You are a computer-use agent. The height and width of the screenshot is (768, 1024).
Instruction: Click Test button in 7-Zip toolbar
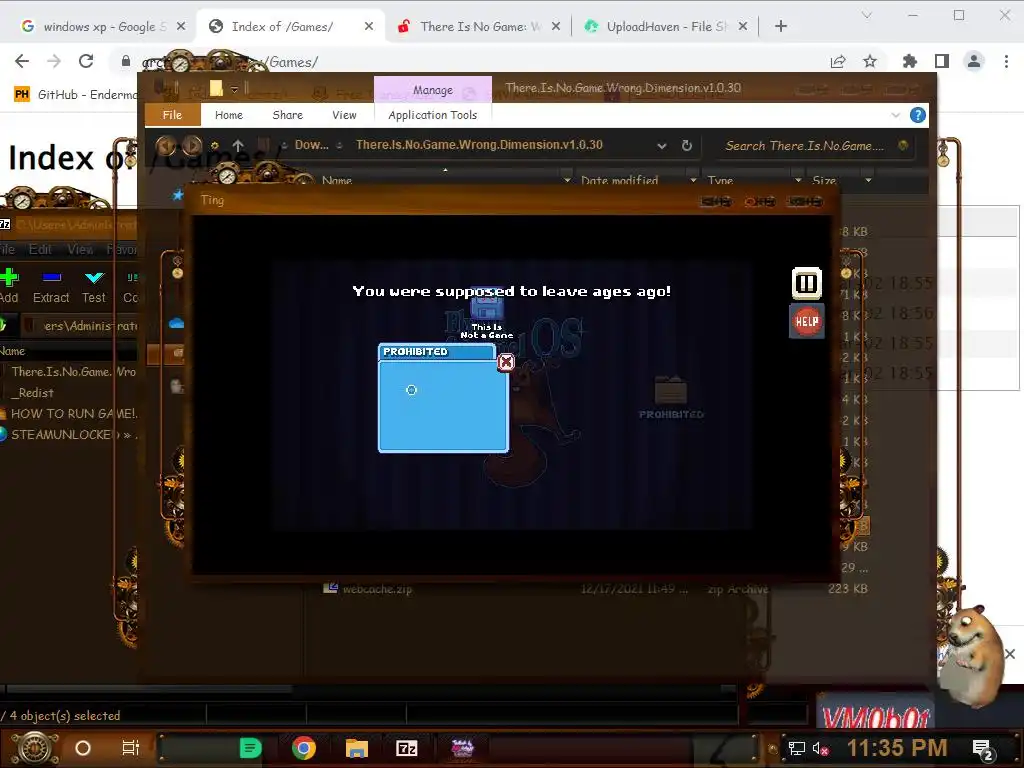tap(94, 286)
